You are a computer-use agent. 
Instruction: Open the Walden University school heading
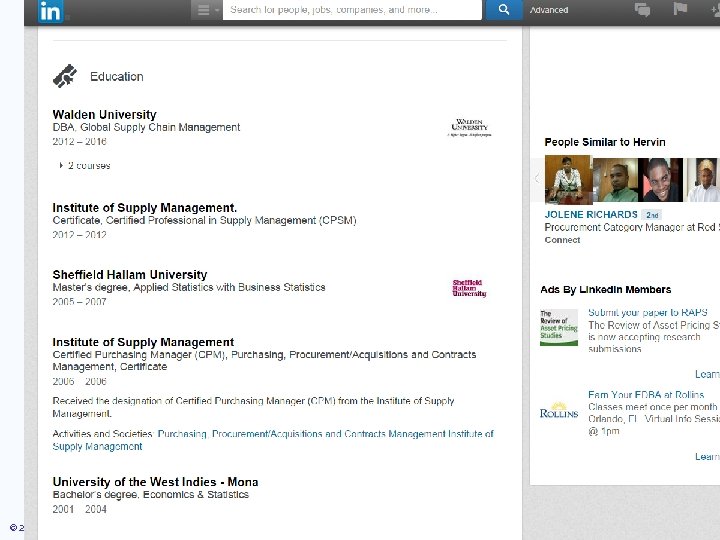tap(105, 115)
